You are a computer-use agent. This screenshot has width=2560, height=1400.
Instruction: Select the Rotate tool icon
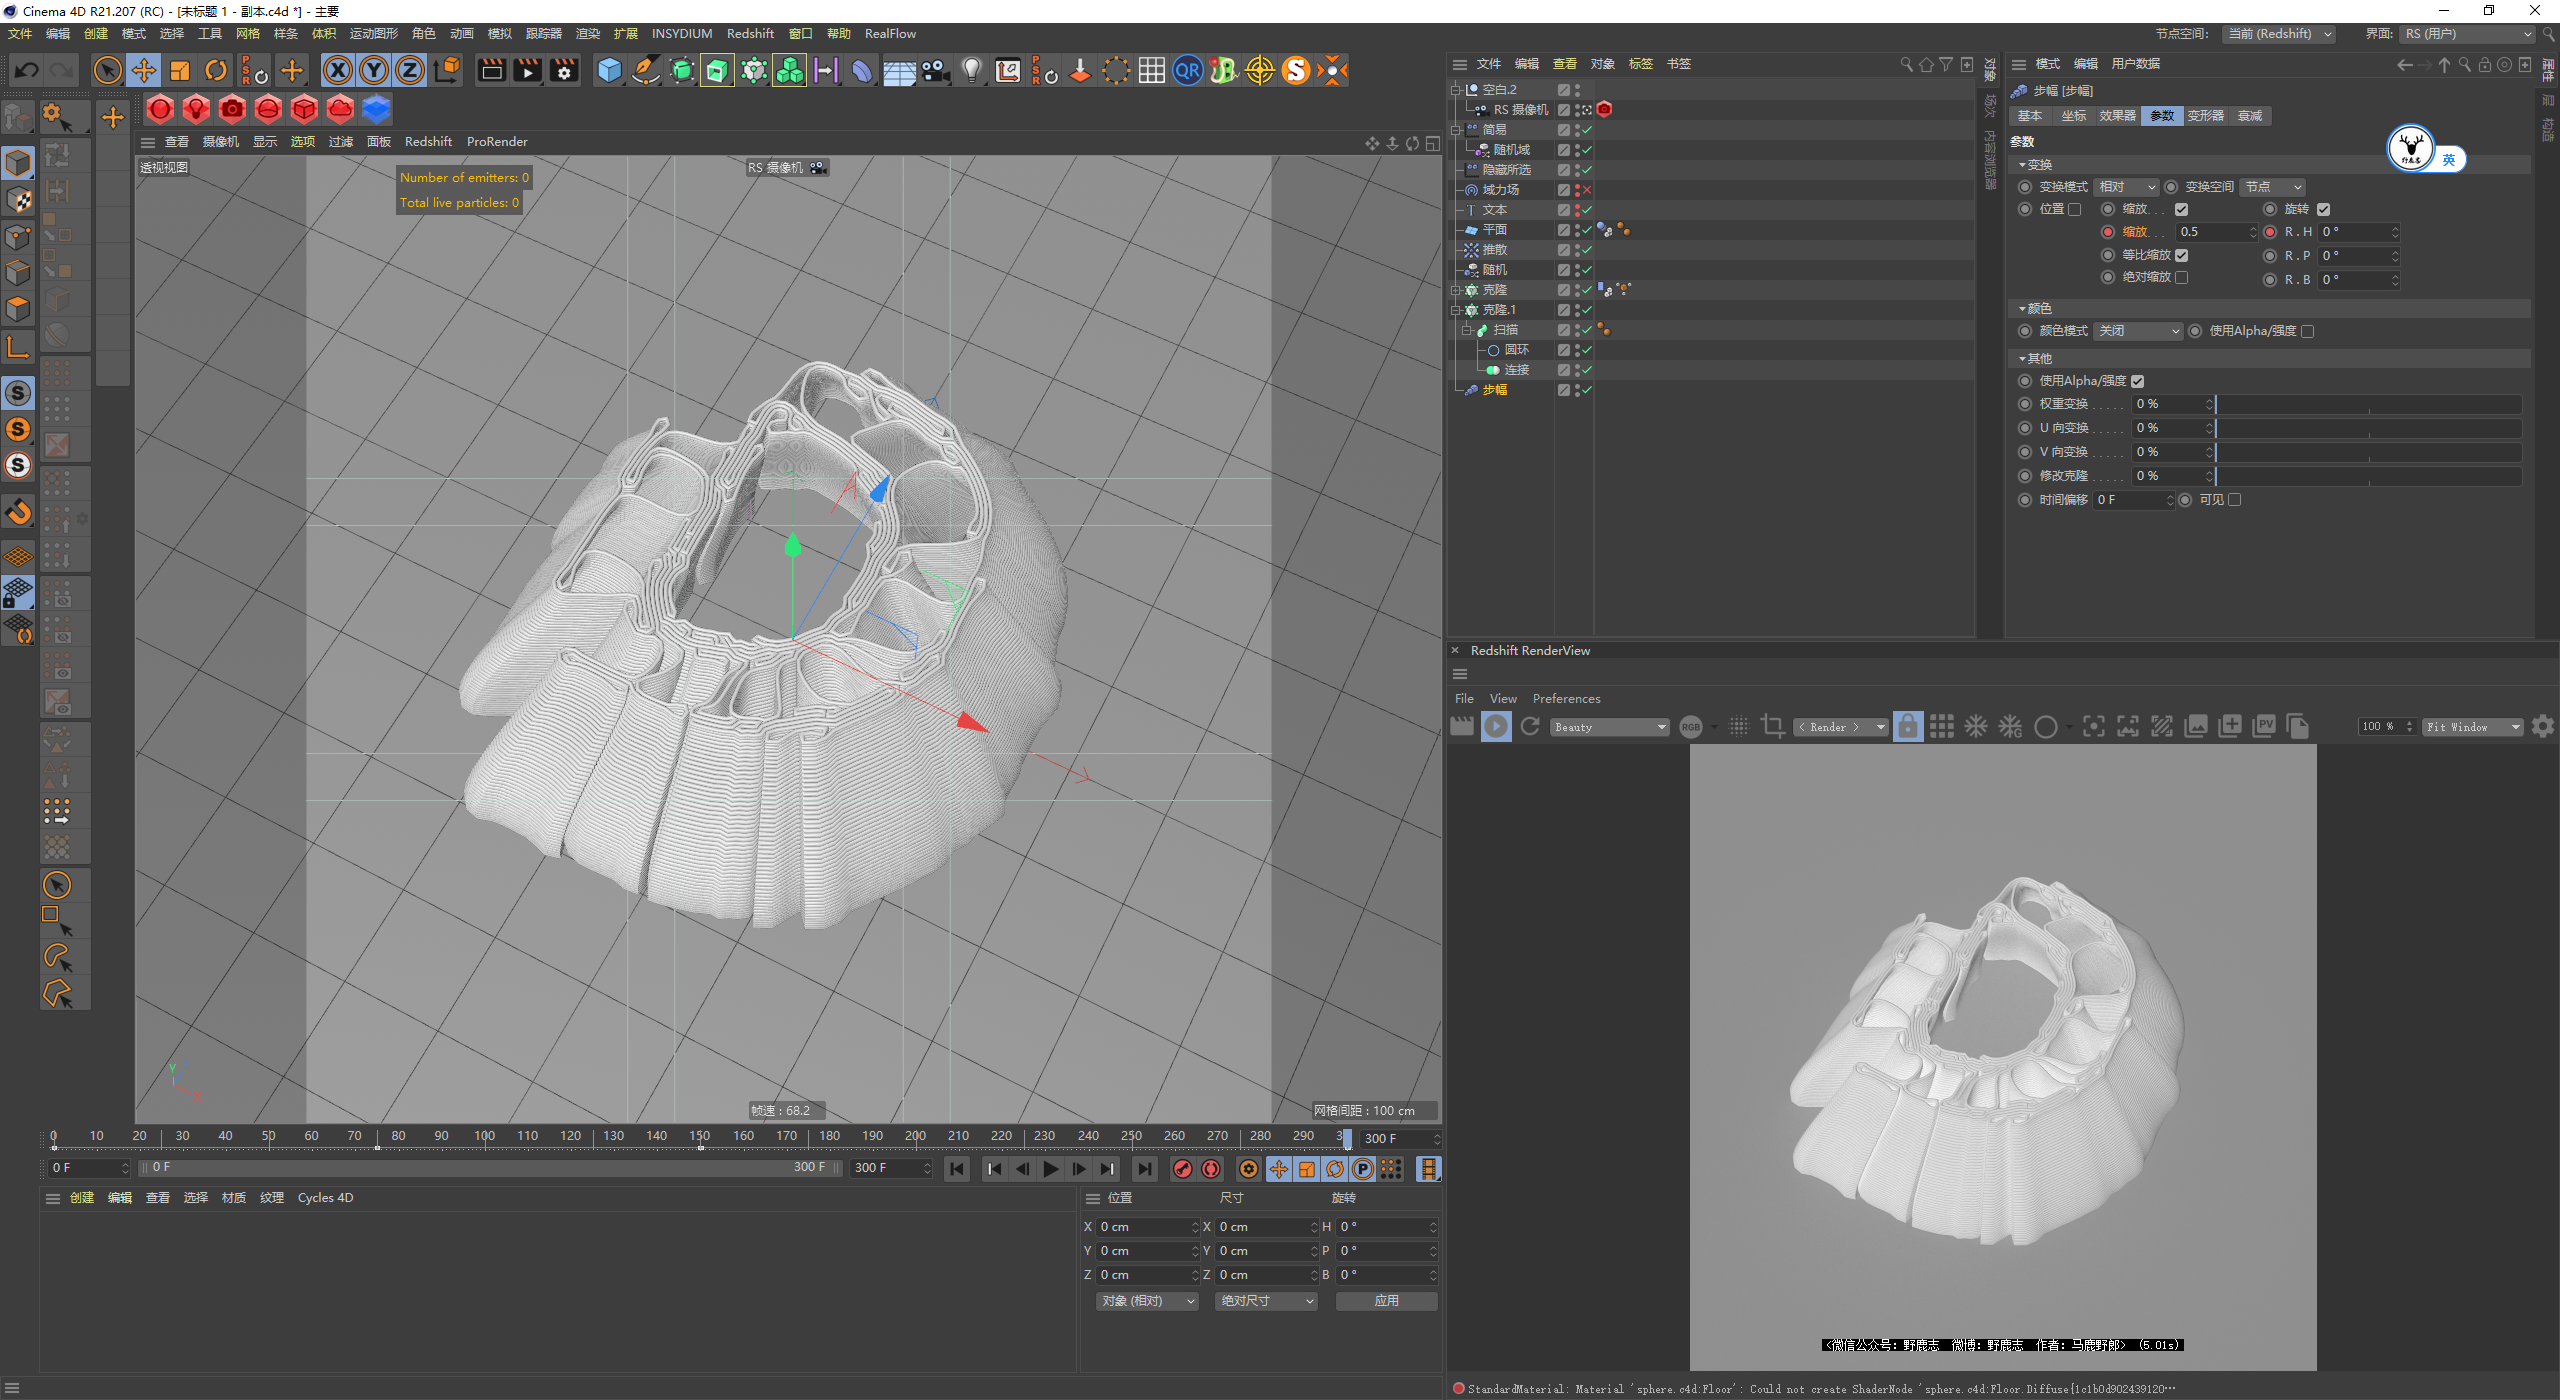(216, 70)
